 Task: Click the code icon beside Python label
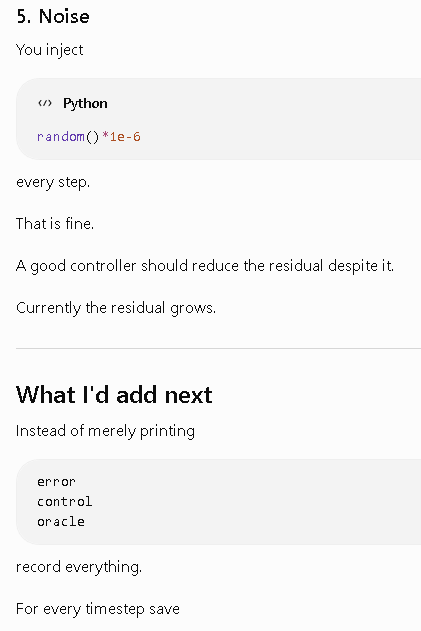pyautogui.click(x=45, y=103)
